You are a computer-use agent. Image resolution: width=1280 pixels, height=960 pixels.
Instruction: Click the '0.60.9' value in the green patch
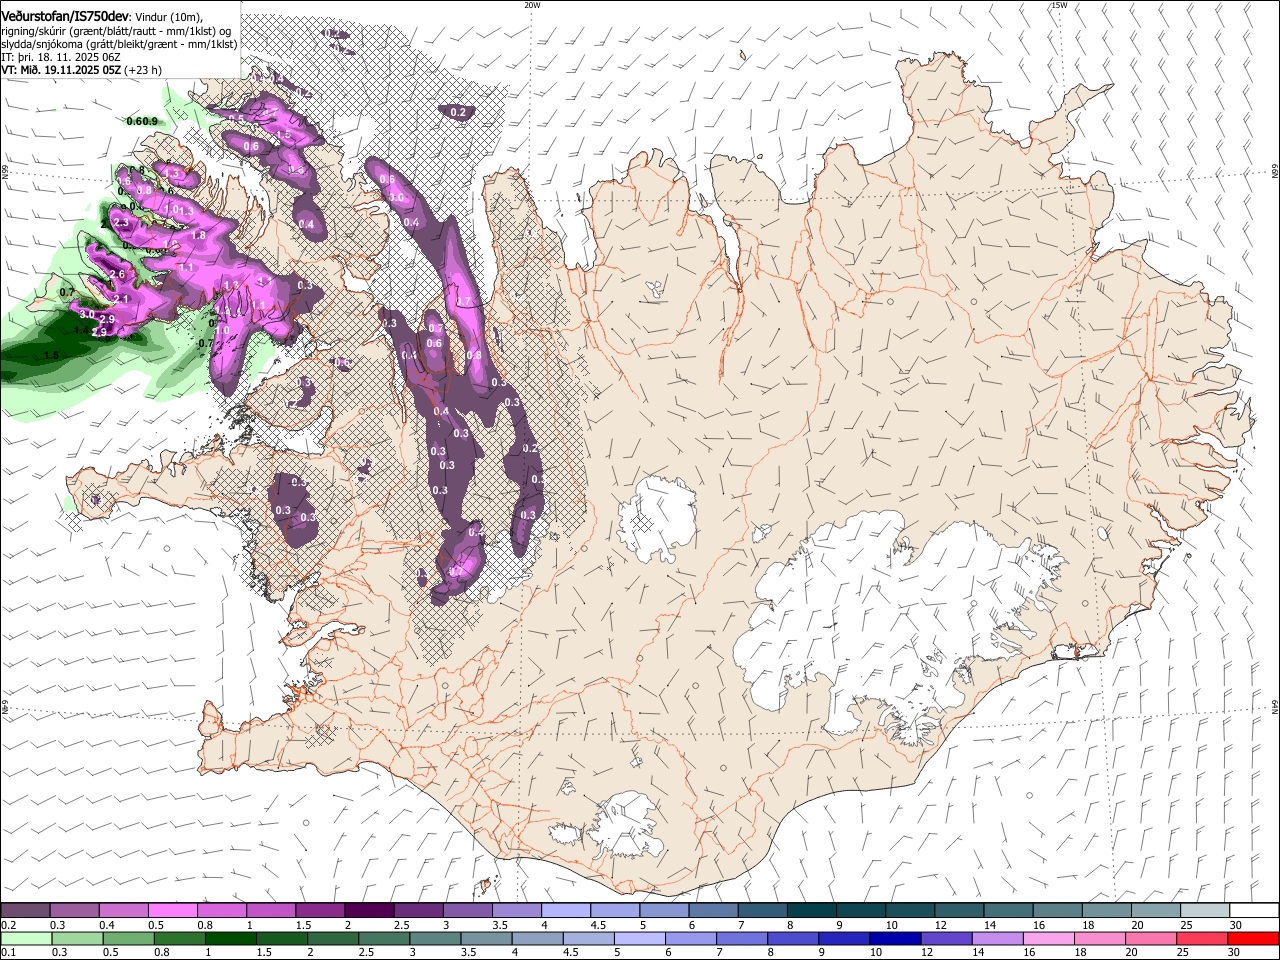142,121
